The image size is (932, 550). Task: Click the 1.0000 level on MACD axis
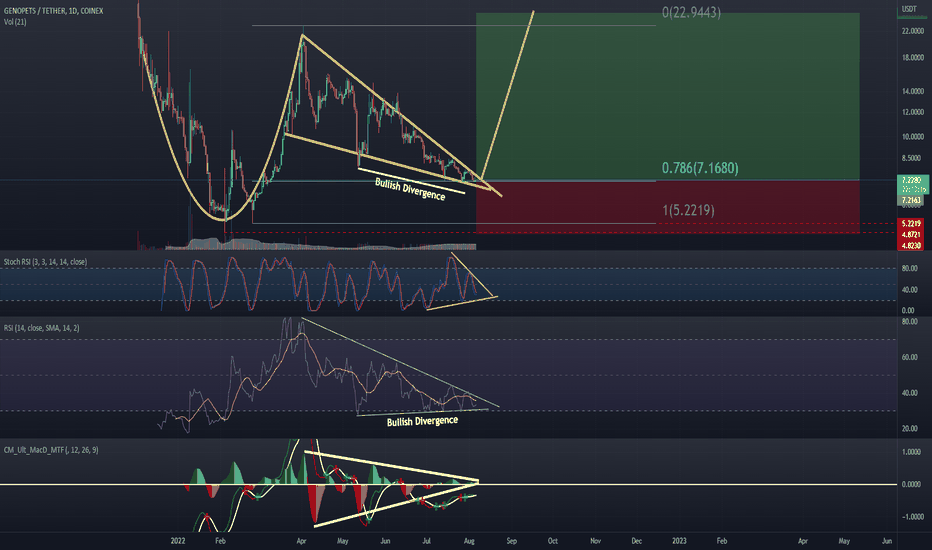click(912, 452)
